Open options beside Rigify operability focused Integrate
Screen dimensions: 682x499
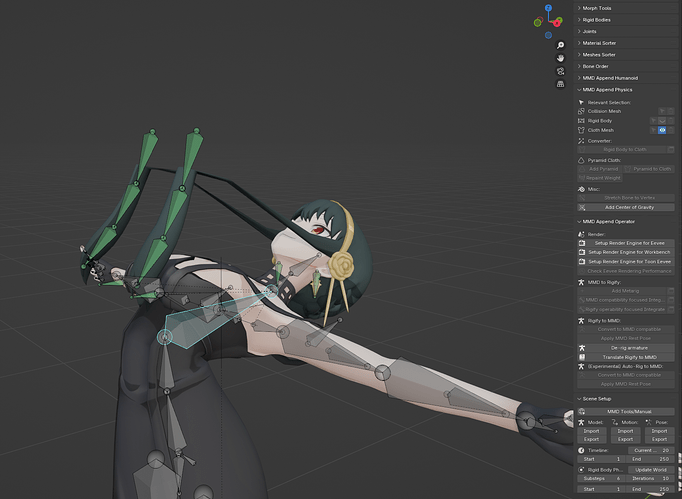point(671,309)
